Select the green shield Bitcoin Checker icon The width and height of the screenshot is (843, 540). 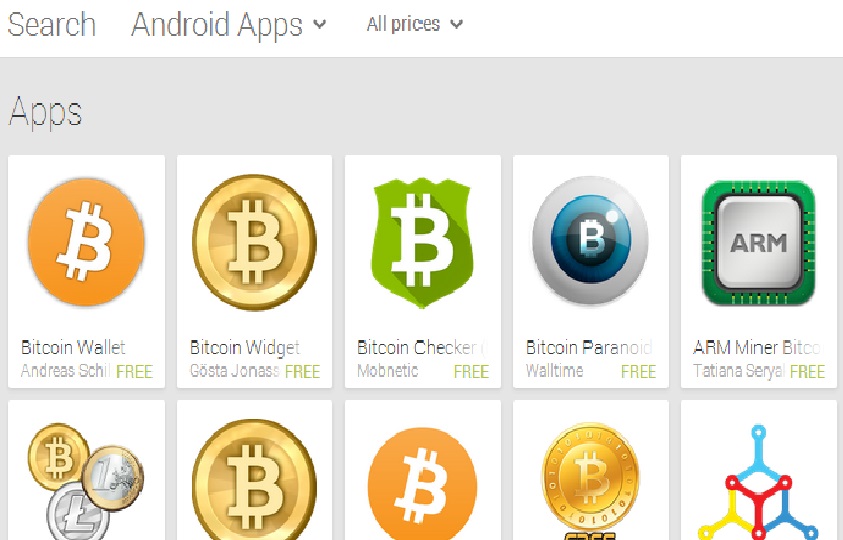[422, 243]
